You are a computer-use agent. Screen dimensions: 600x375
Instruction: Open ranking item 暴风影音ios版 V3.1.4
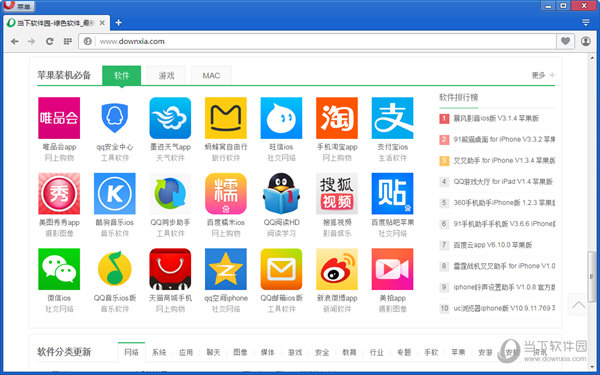[x=496, y=118]
